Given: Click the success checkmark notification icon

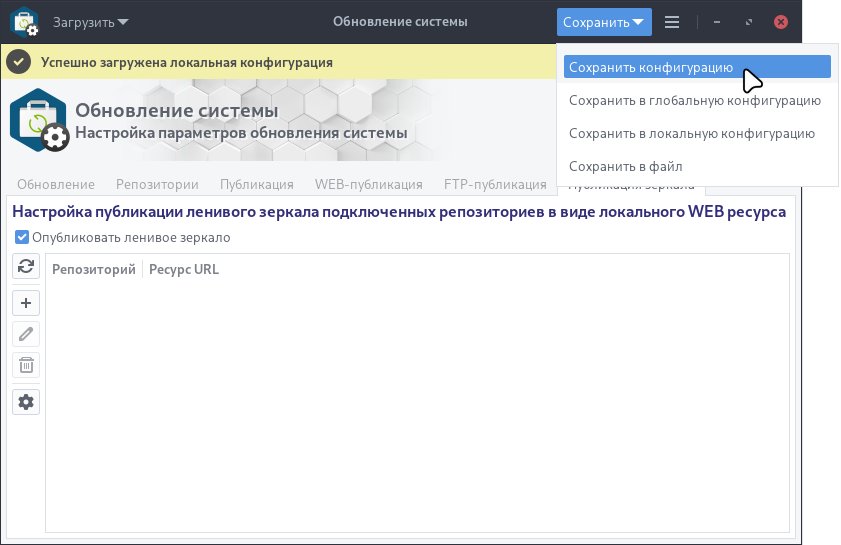Looking at the screenshot, I should pos(18,62).
